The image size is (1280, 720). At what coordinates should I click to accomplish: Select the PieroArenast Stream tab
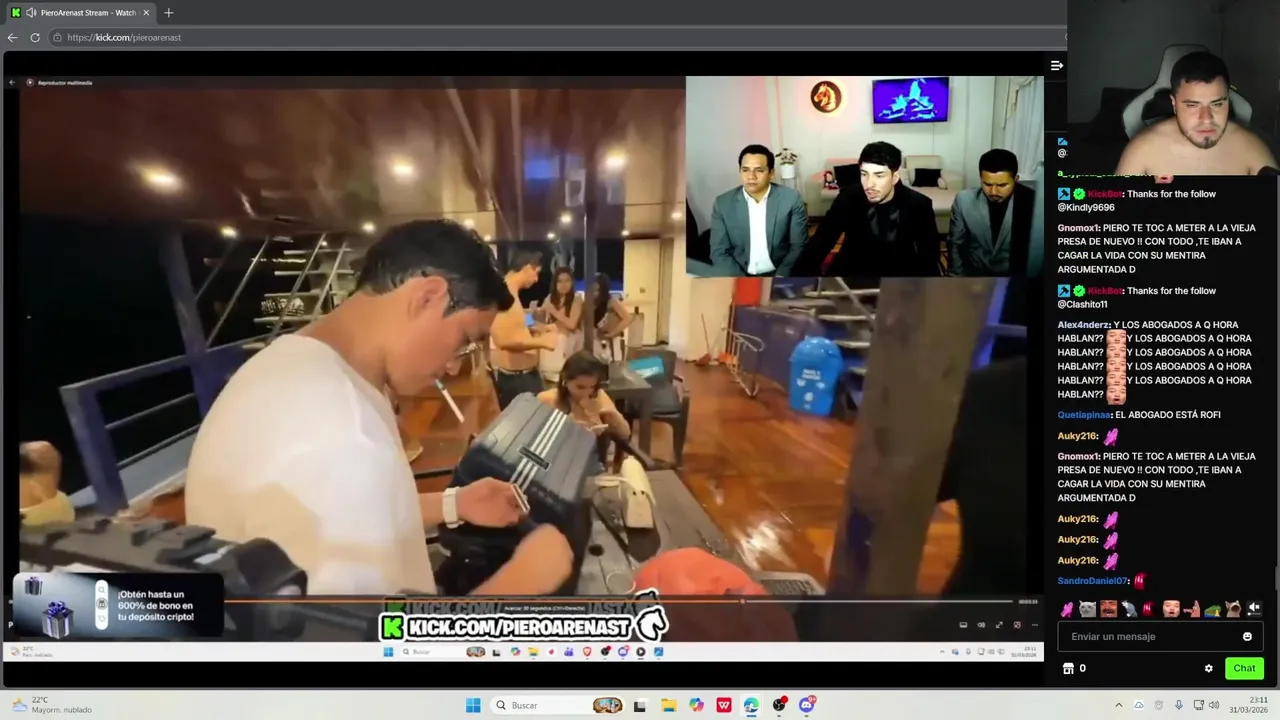(x=80, y=13)
